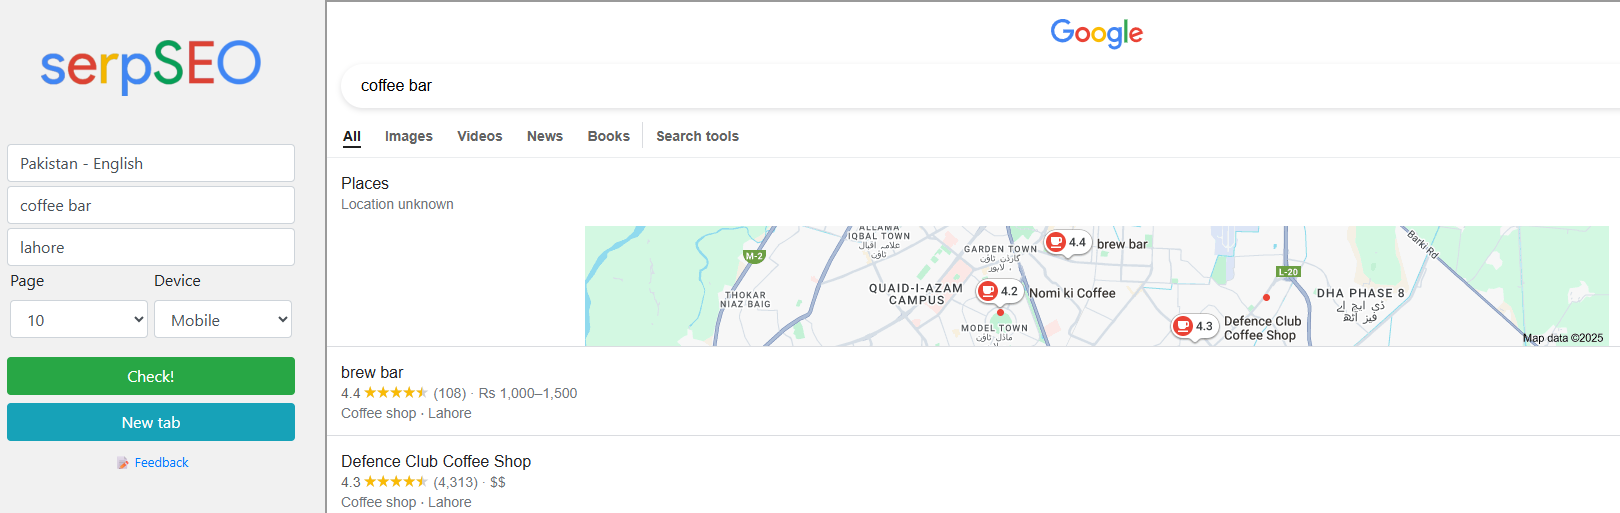The width and height of the screenshot is (1620, 513).
Task: Click the M-2 highway marker on map
Action: click(754, 256)
